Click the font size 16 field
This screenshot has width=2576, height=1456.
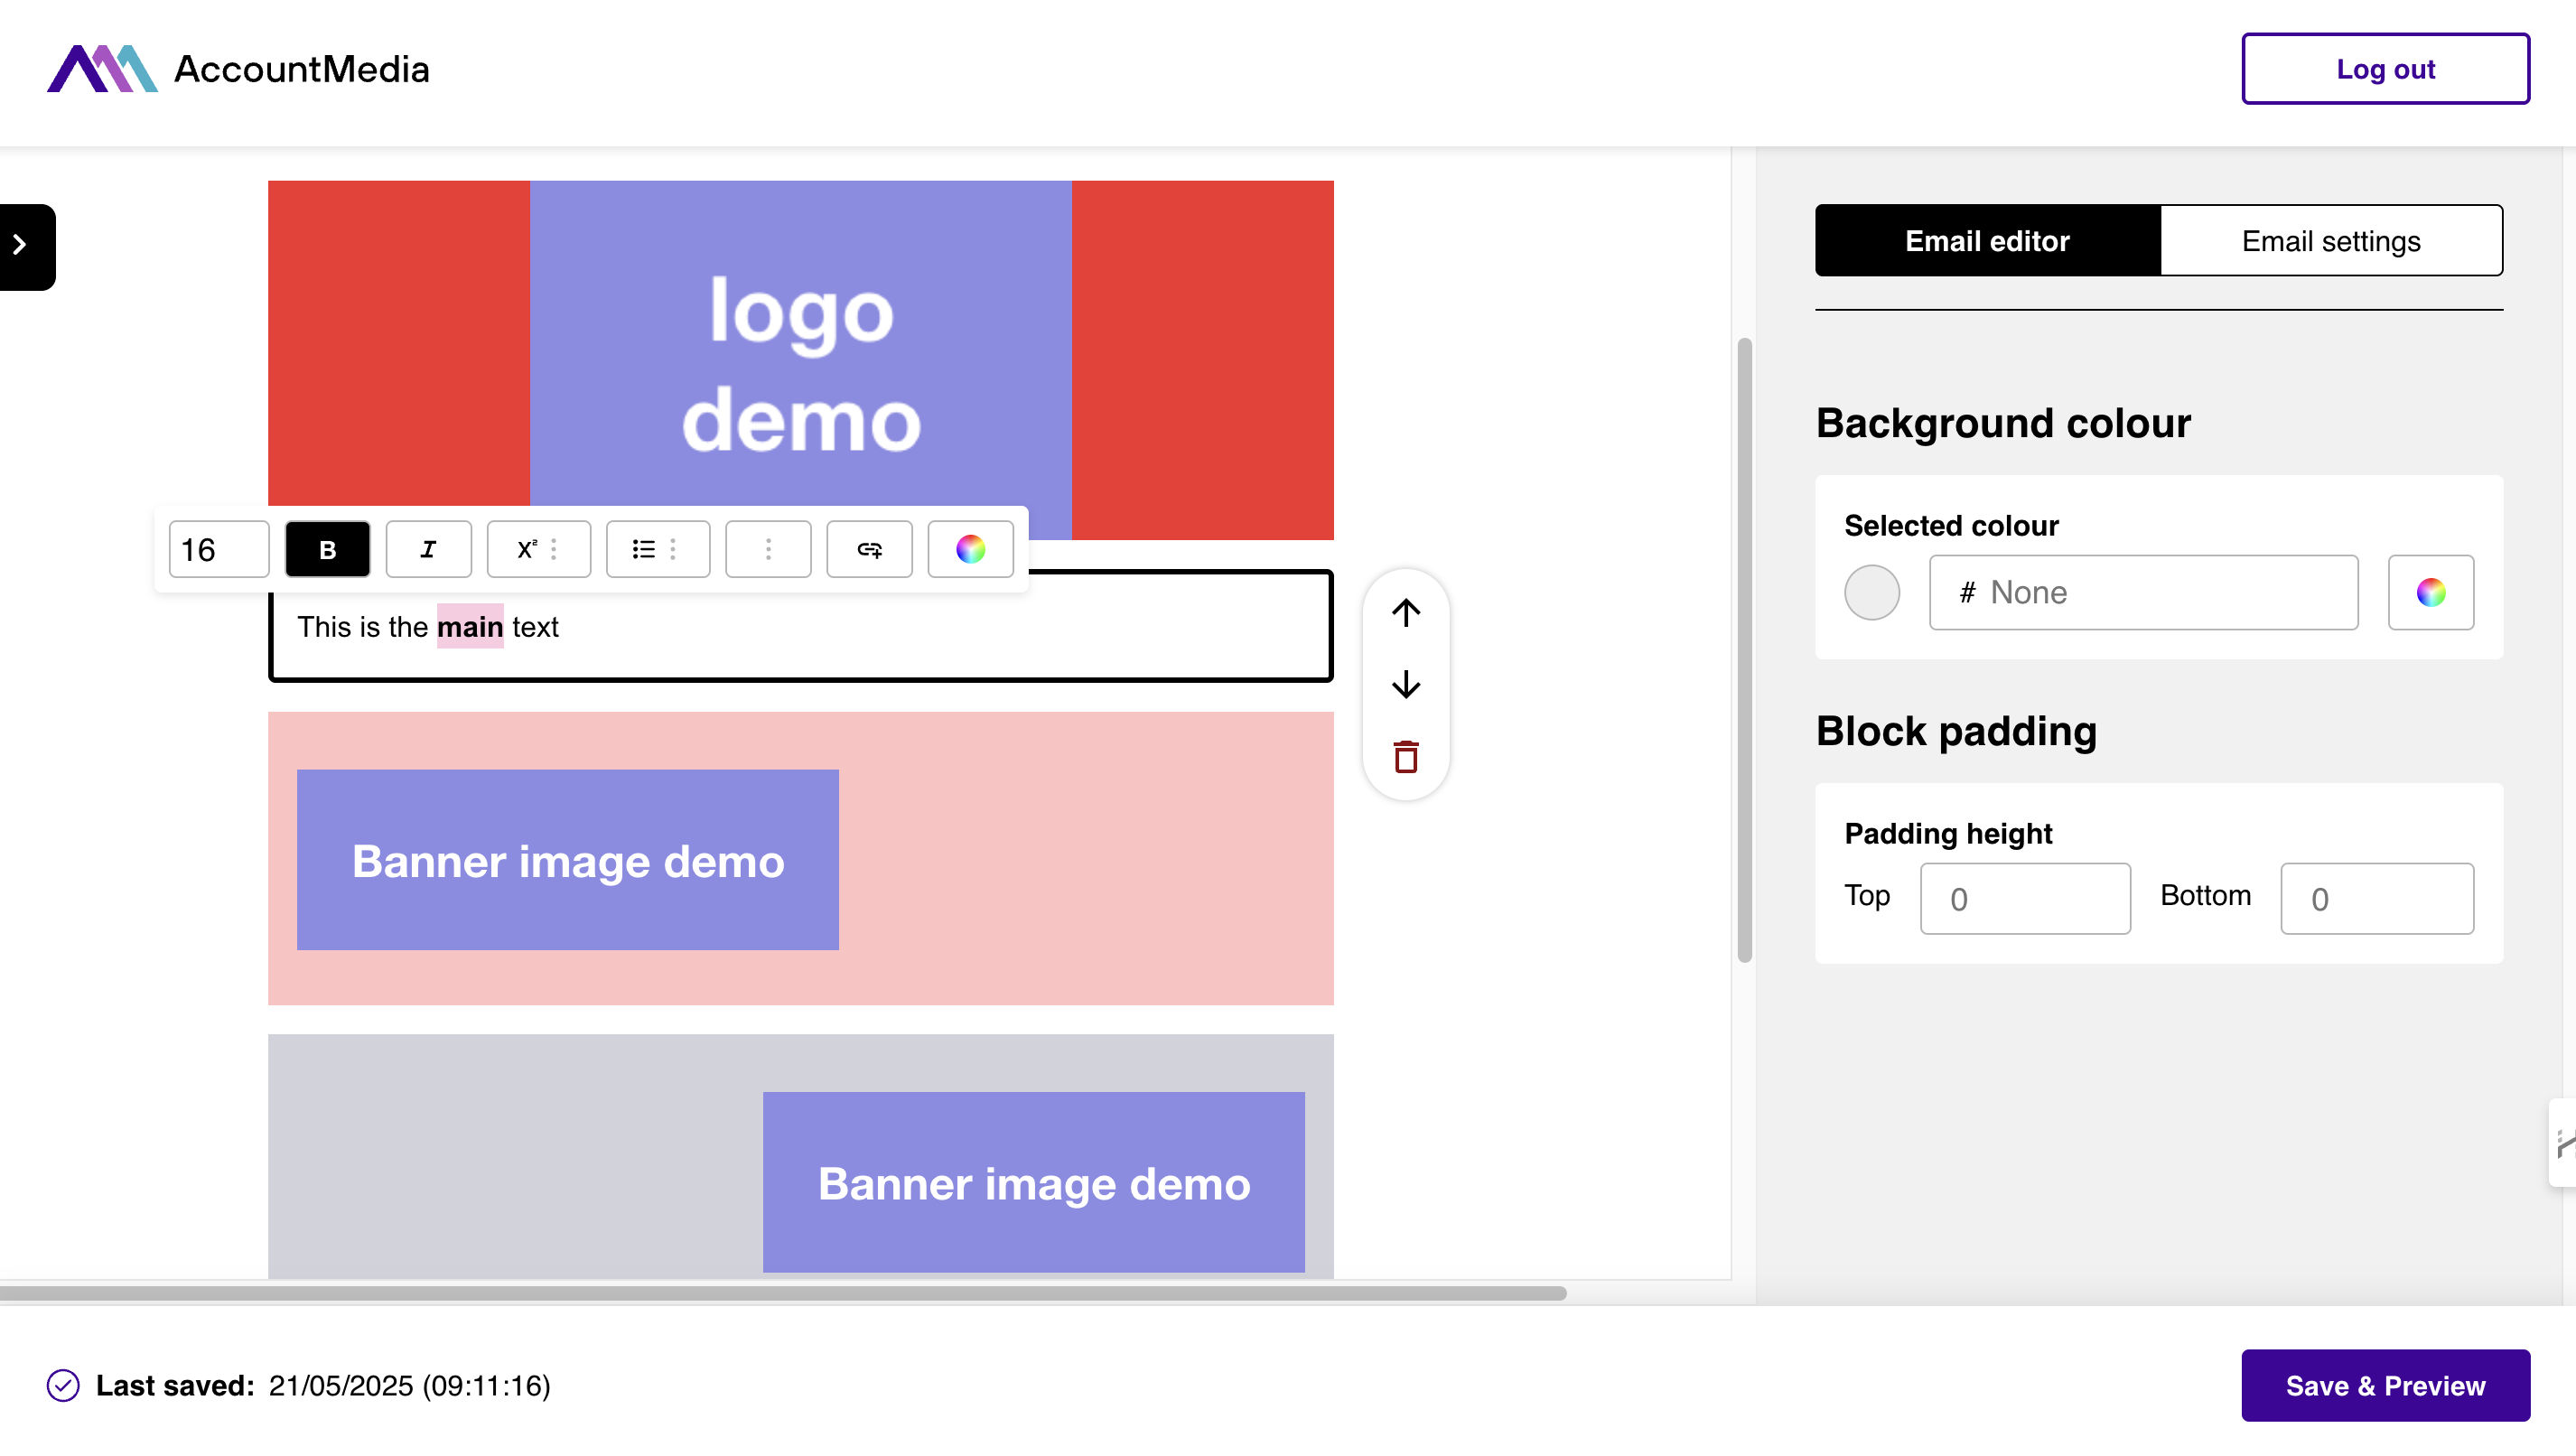point(218,549)
